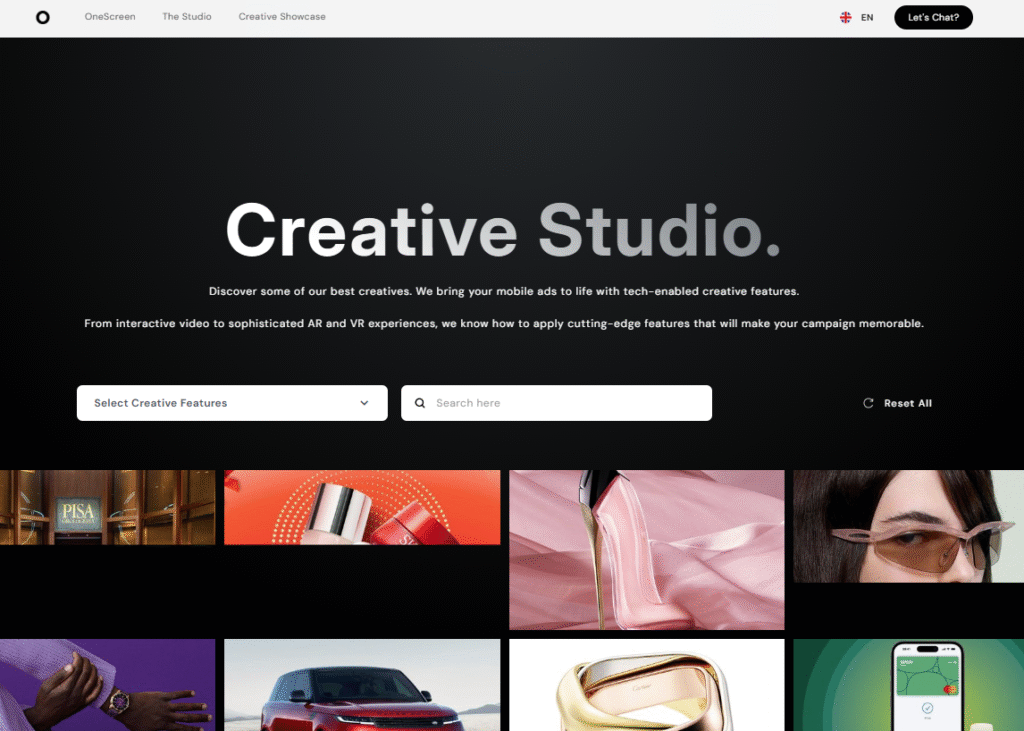Open the green phone app thumbnail
1024x731 pixels.
908,685
